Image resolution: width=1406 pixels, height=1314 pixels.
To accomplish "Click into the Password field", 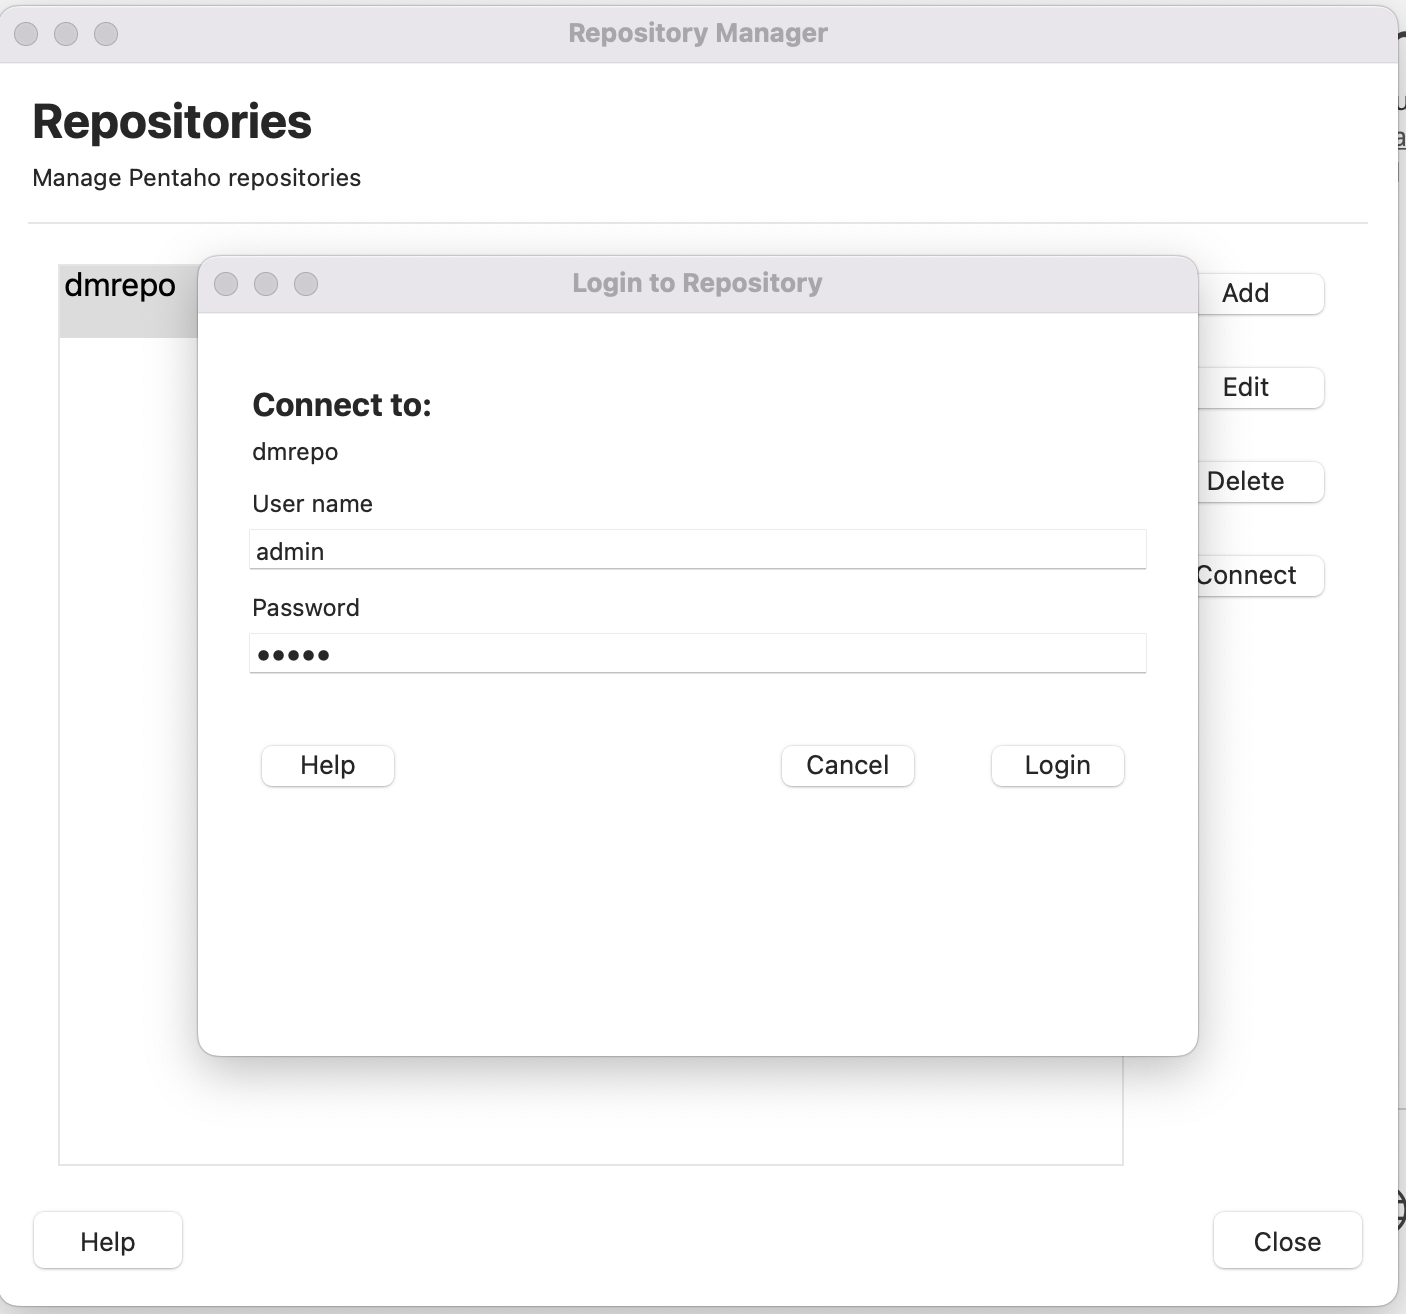I will pos(697,655).
